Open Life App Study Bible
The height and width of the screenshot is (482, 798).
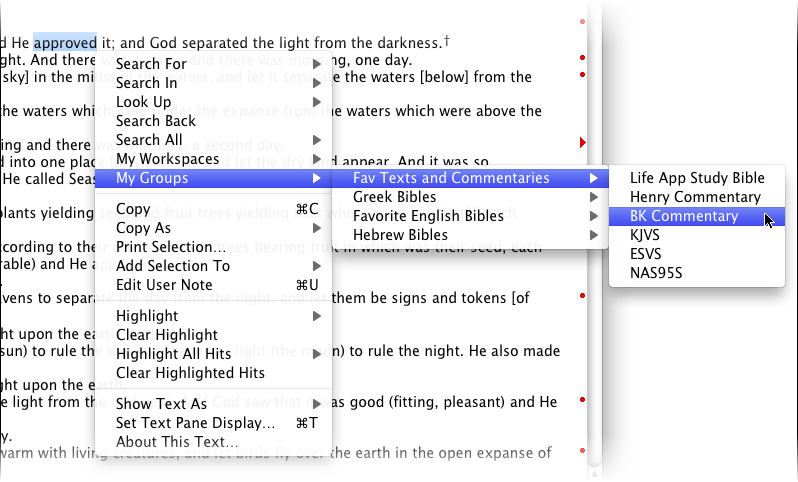pyautogui.click(x=696, y=178)
